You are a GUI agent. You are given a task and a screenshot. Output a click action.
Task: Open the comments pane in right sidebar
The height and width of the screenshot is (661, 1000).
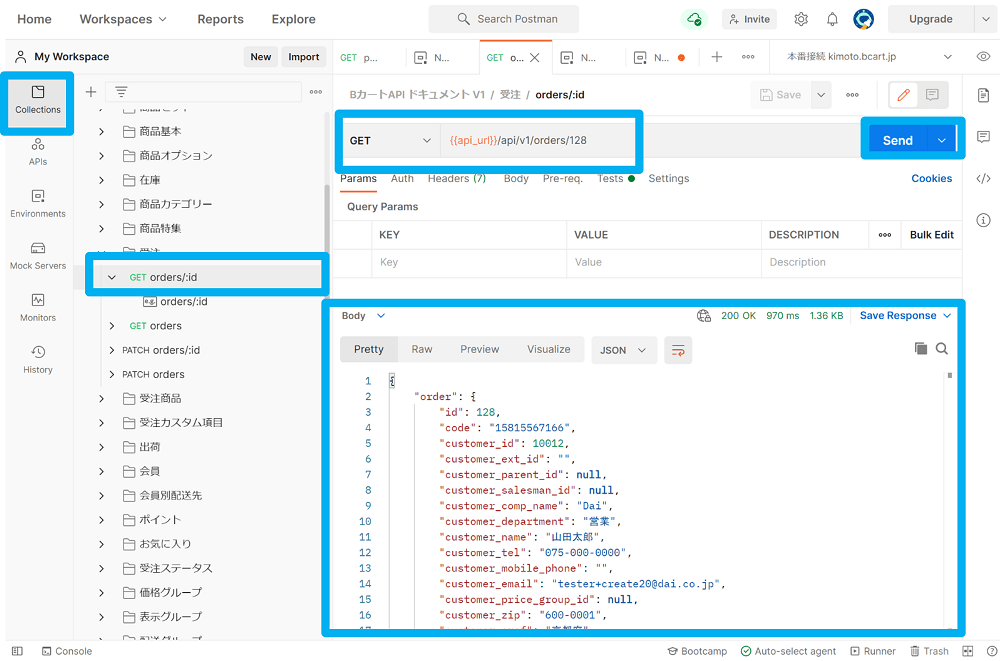coord(983,137)
